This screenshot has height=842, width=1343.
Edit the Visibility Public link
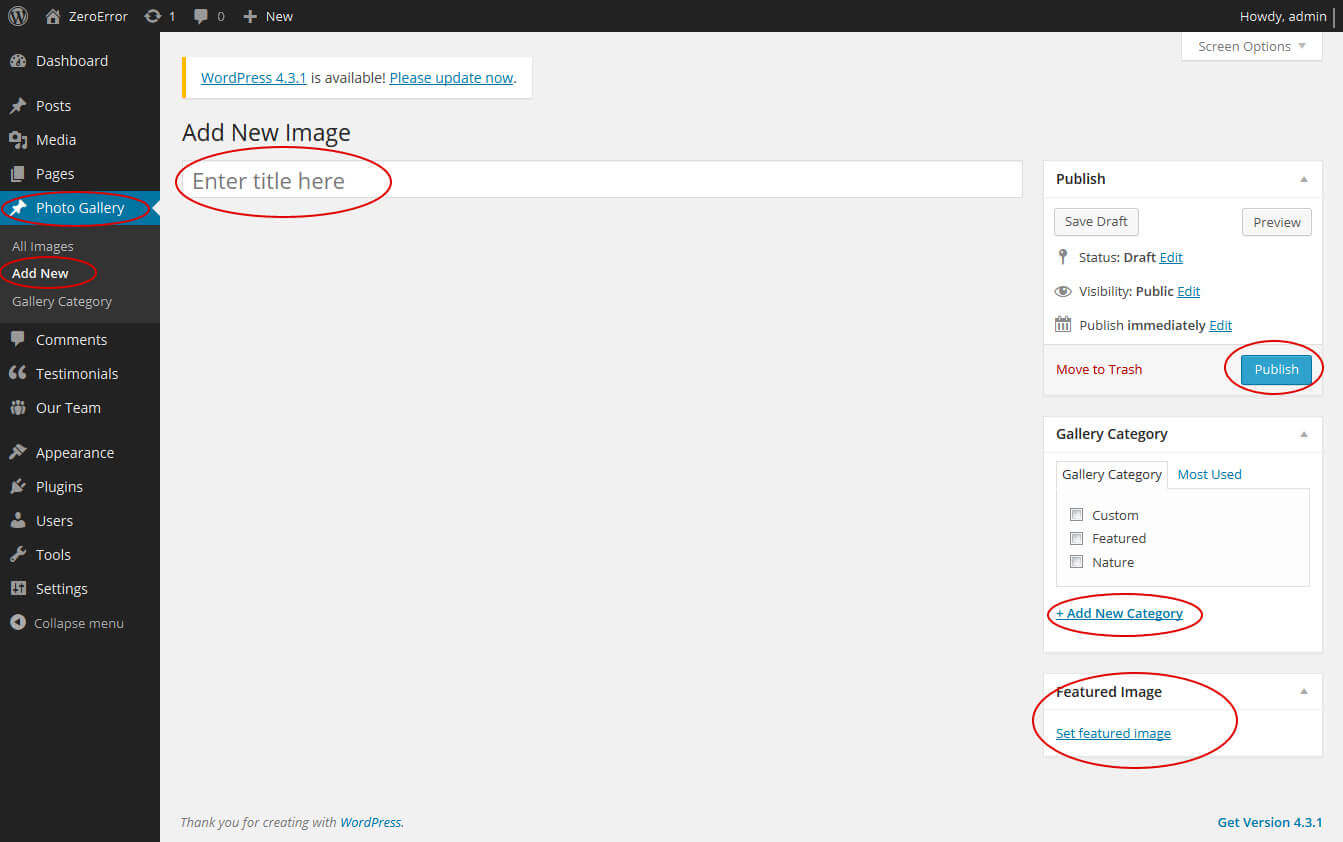coord(1188,292)
